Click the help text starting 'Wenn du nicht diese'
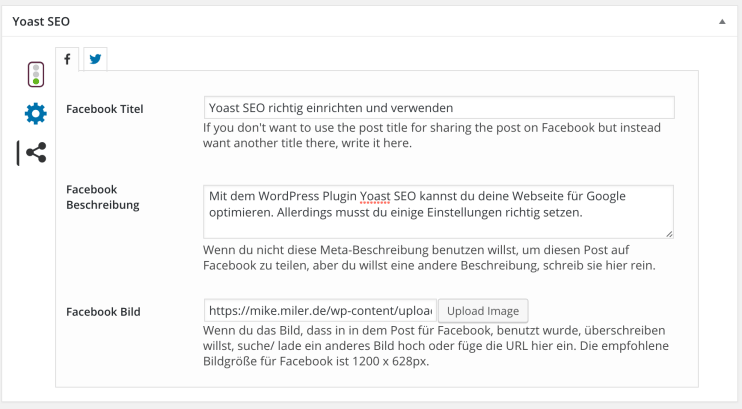Image resolution: width=742 pixels, height=409 pixels. (x=429, y=258)
